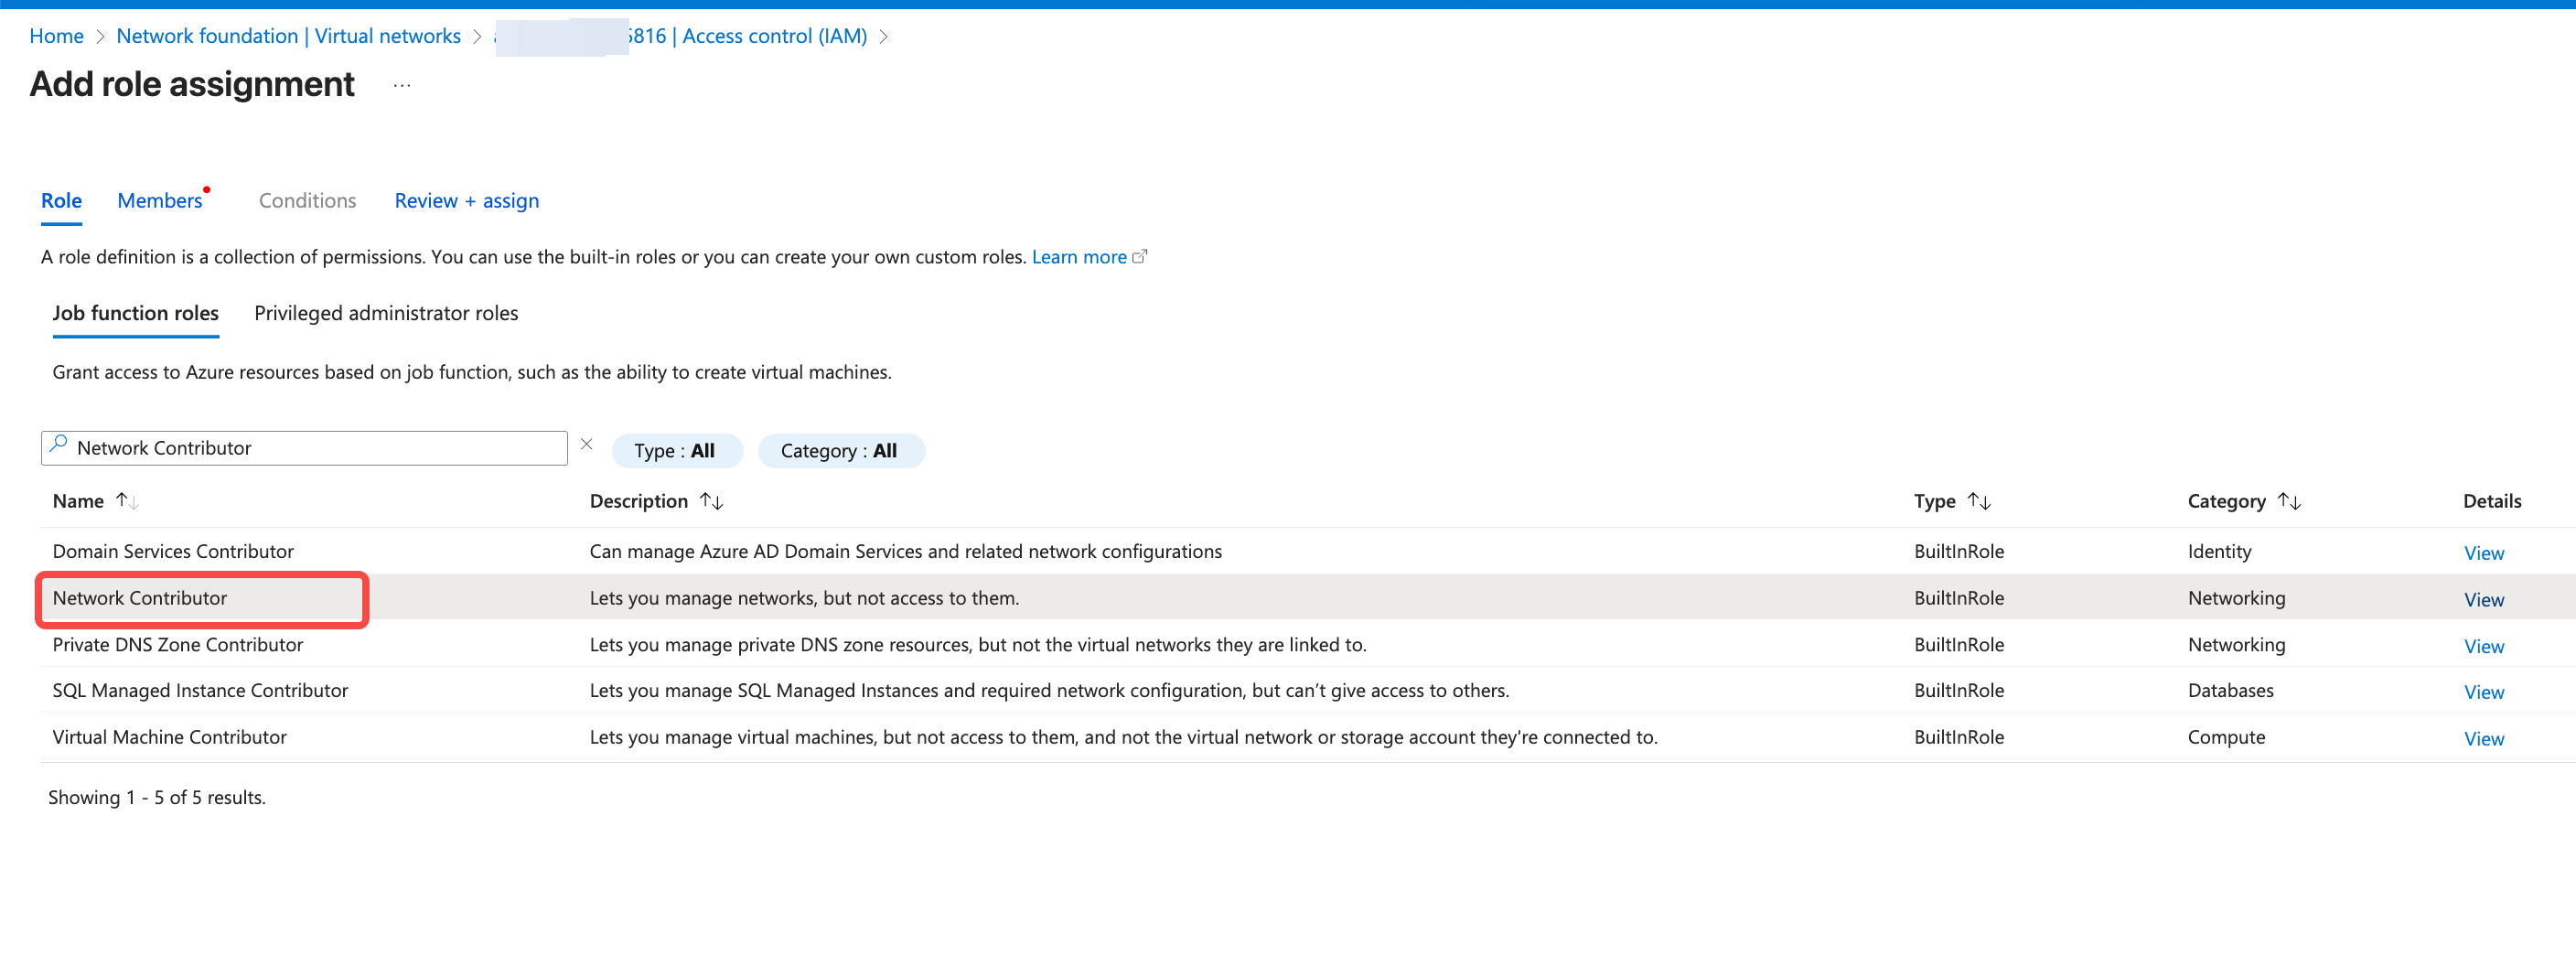Switch to the Members tab
The height and width of the screenshot is (955, 2576).
pos(160,201)
